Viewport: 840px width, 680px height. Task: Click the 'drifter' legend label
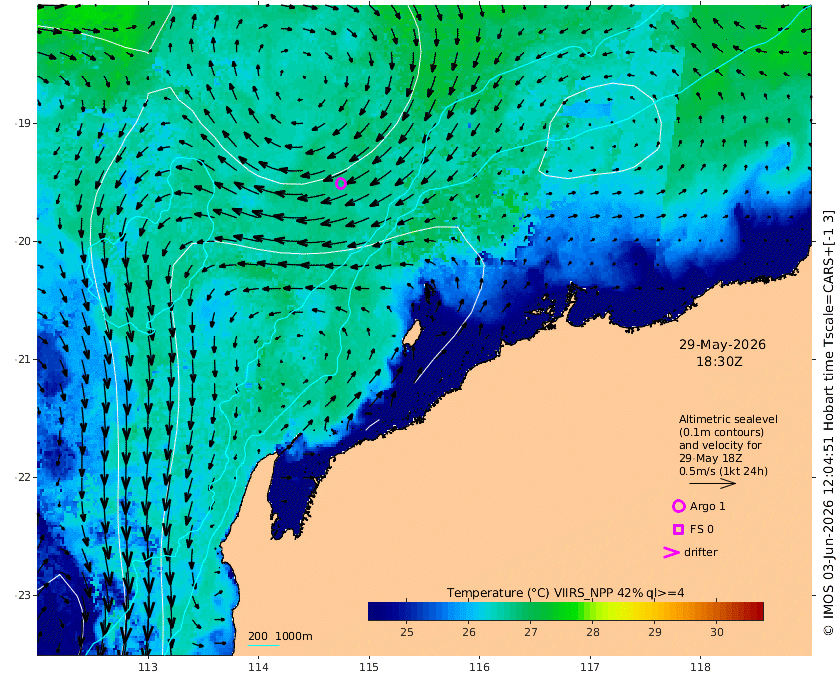point(701,552)
